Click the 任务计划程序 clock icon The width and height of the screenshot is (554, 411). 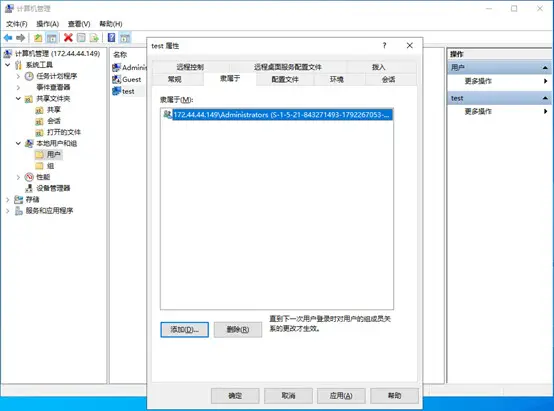[x=29, y=76]
